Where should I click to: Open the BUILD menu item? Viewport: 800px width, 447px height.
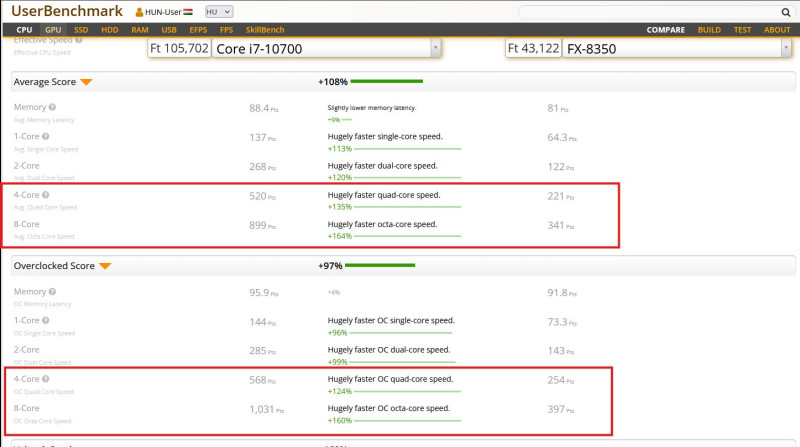[x=709, y=30]
